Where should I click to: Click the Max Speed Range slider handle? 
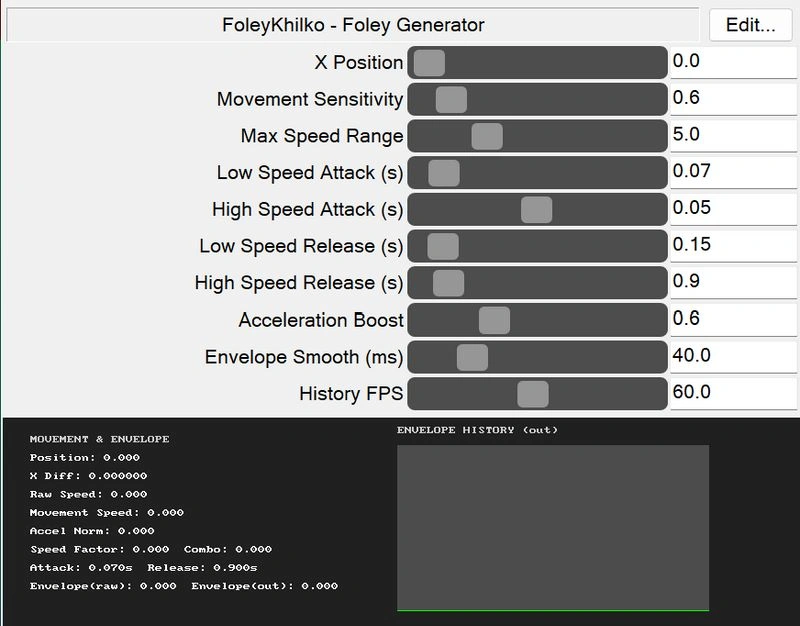487,136
